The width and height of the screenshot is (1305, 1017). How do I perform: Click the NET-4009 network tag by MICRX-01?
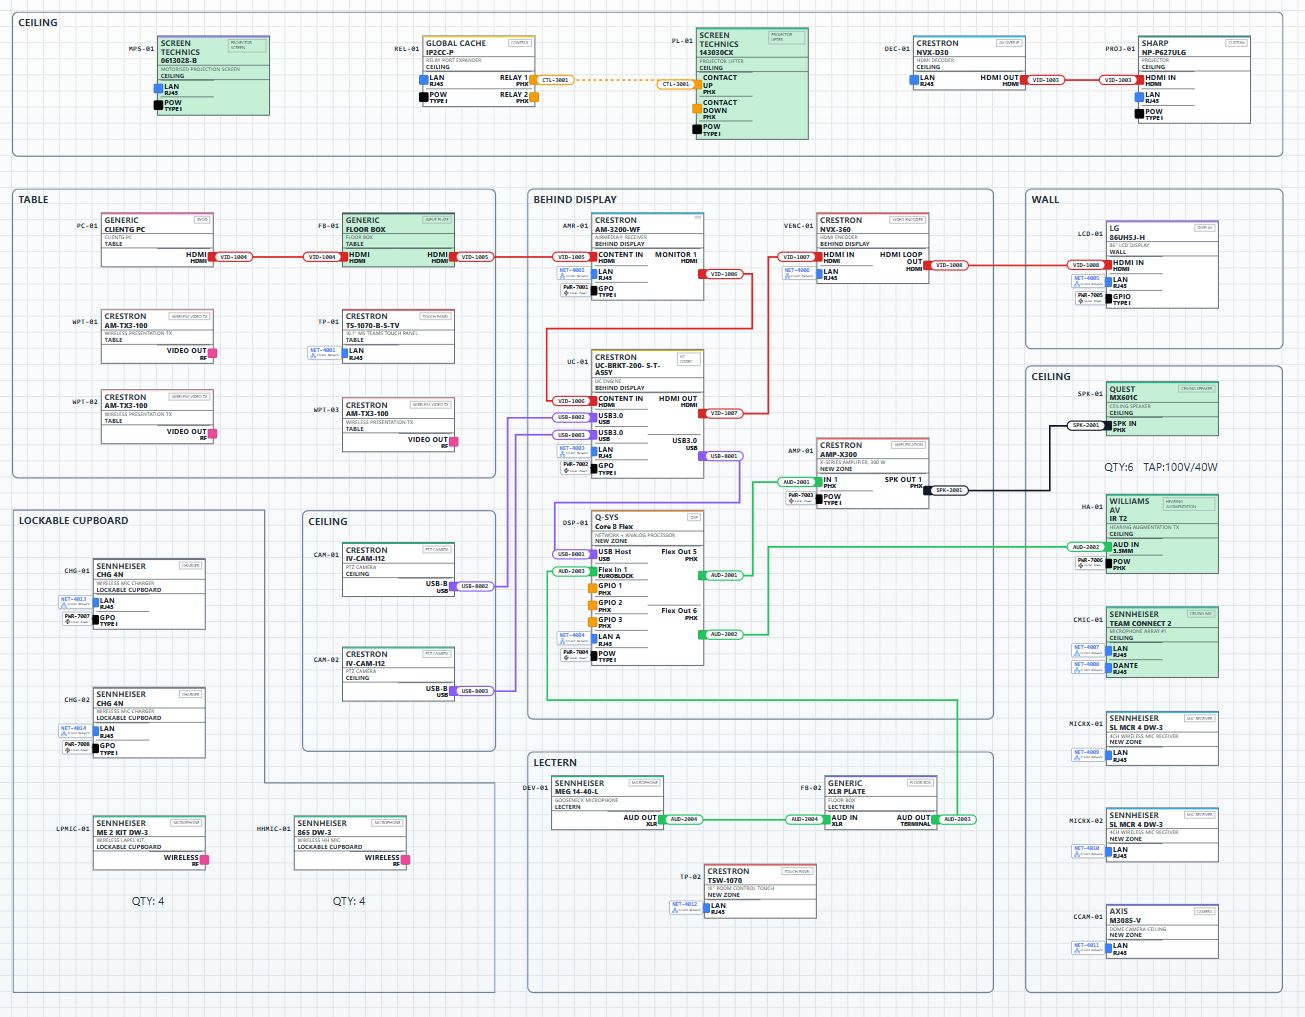tap(1087, 754)
